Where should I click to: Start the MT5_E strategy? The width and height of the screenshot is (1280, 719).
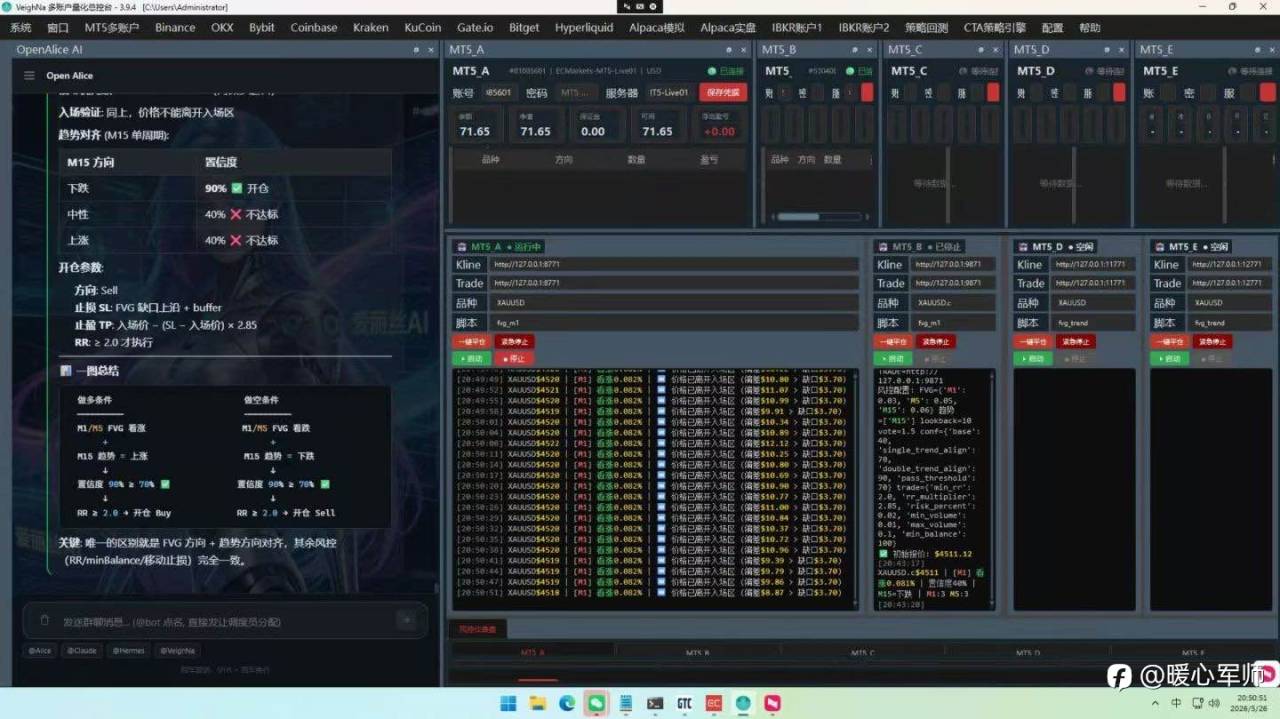[x=1170, y=358]
